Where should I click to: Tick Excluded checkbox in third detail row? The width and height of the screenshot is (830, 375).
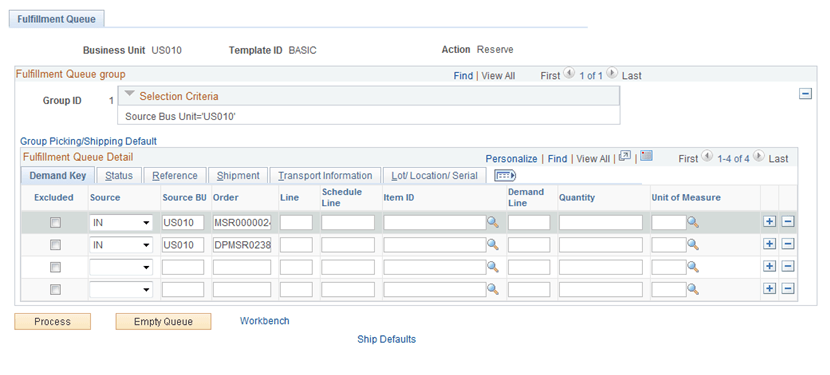coord(55,267)
